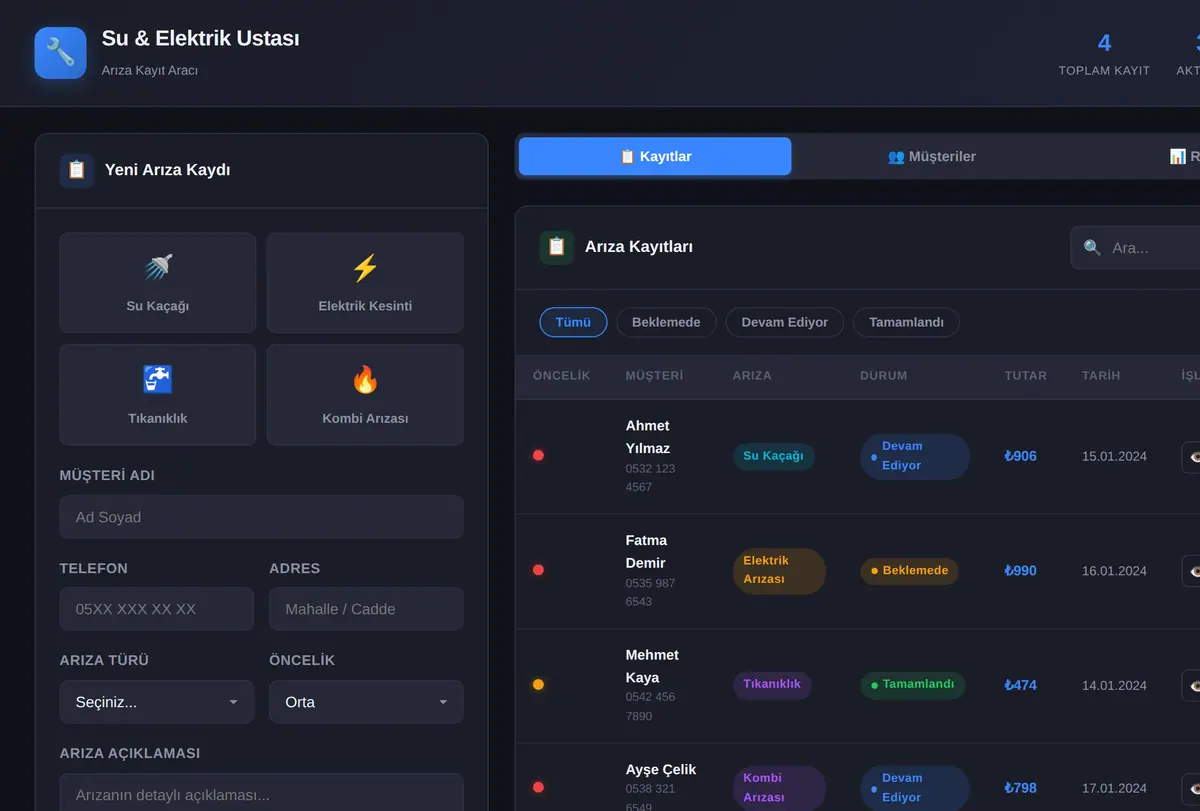View details of Ahmet Yılmaz record
The width and height of the screenshot is (1200, 811).
click(x=1191, y=457)
